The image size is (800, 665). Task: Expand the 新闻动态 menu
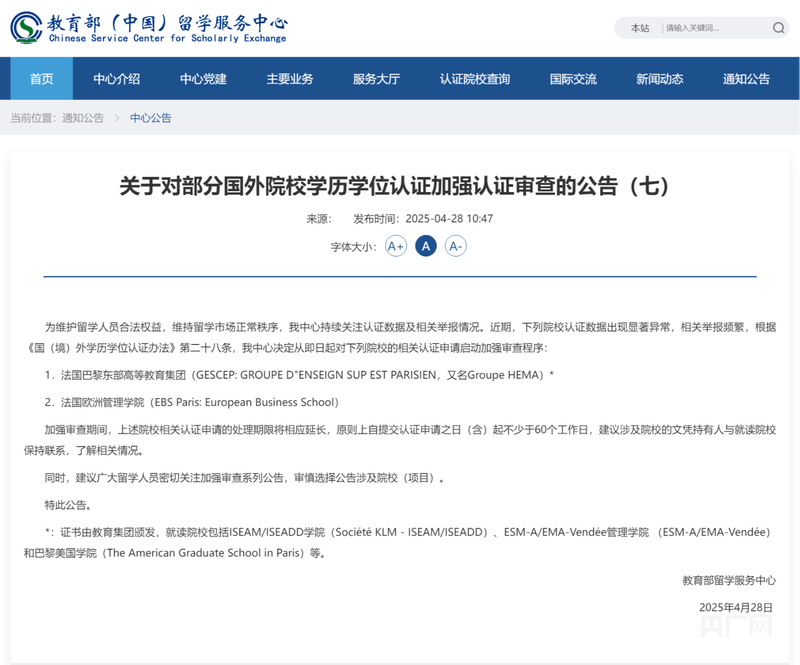[x=660, y=79]
